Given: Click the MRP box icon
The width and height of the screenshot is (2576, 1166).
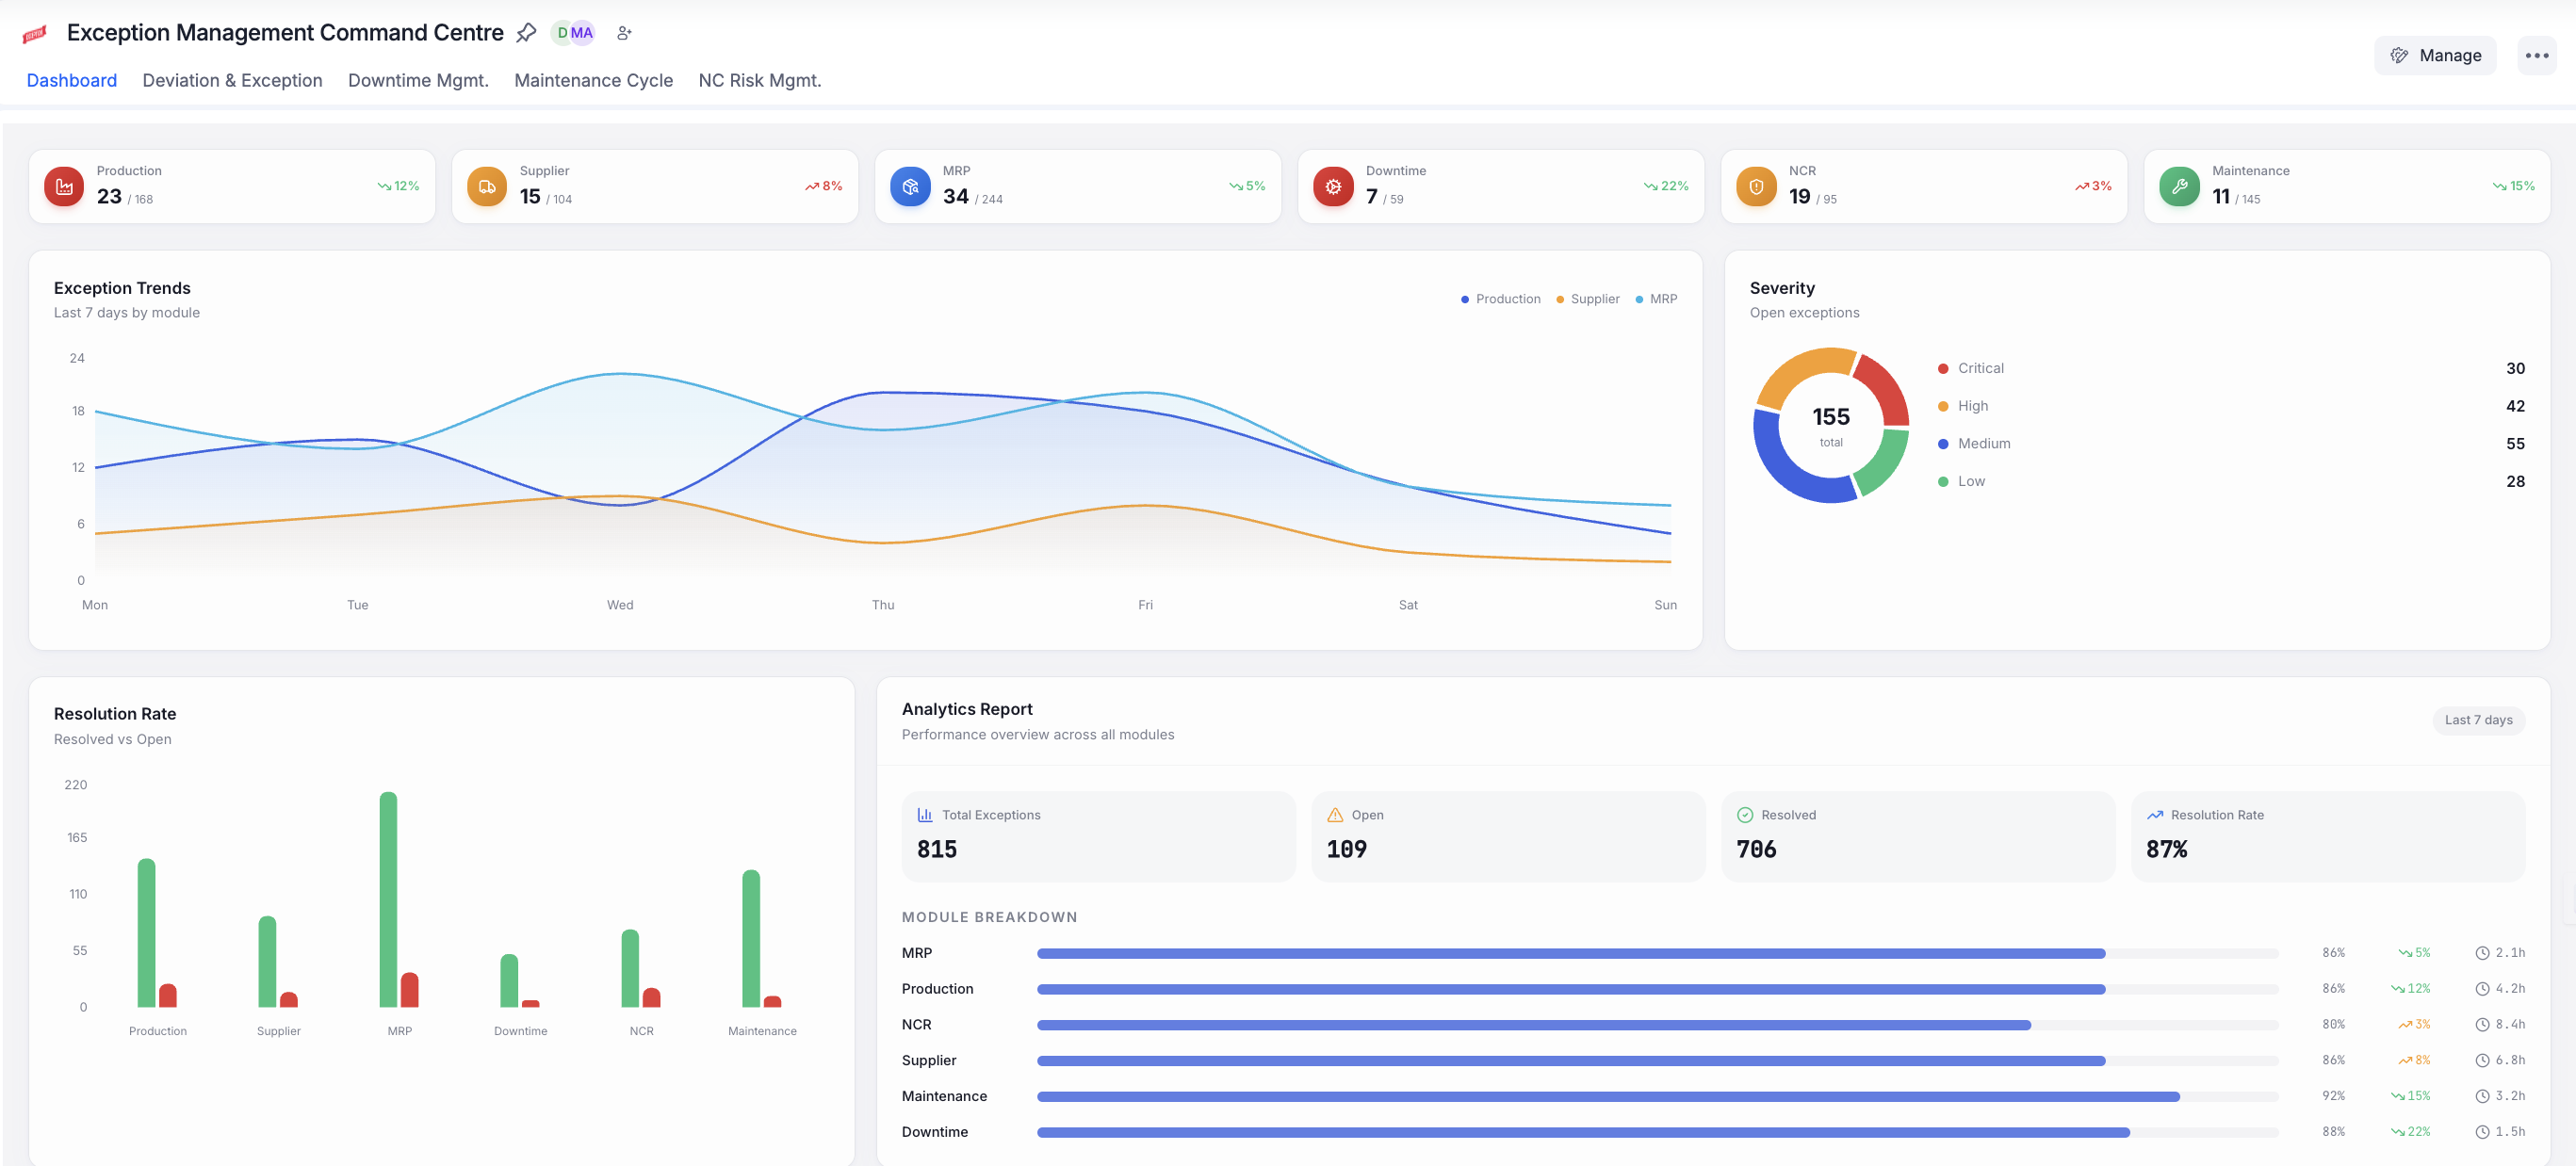Looking at the screenshot, I should pyautogui.click(x=910, y=186).
